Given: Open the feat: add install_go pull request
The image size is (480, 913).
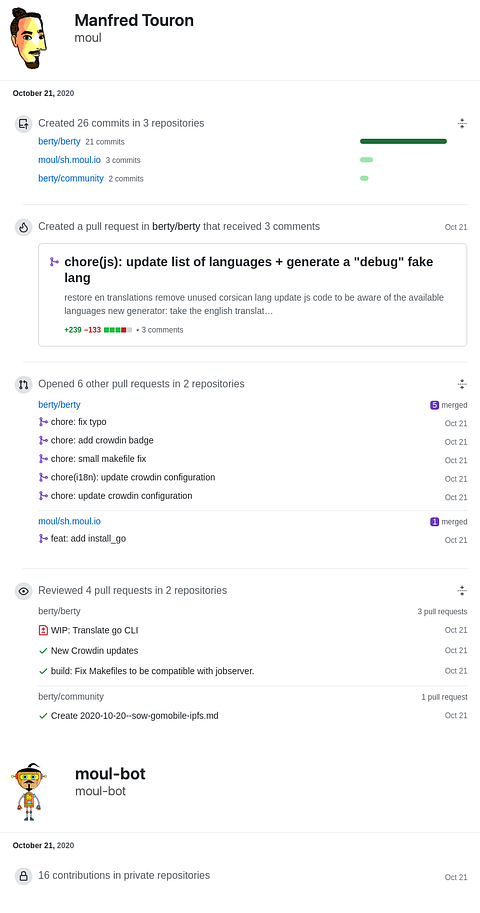Looking at the screenshot, I should pyautogui.click(x=88, y=539).
